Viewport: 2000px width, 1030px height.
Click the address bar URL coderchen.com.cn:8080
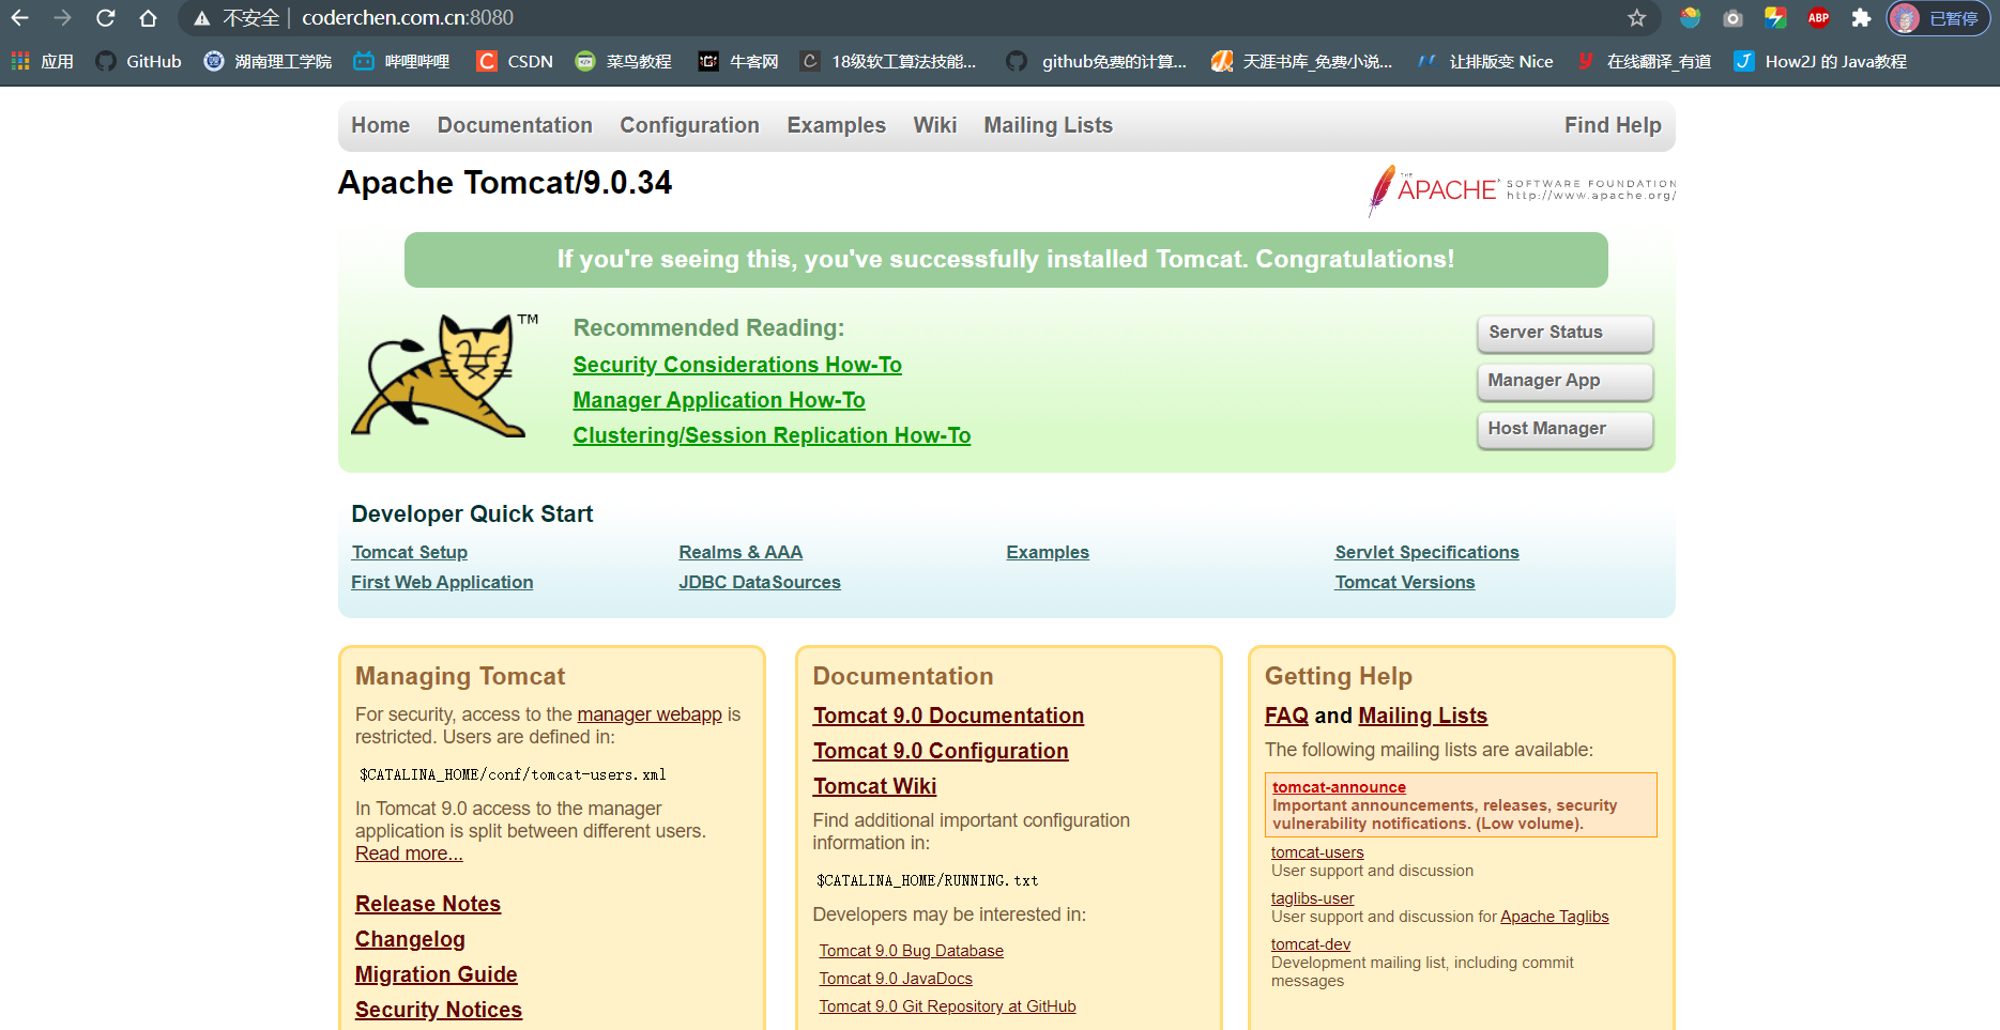[x=407, y=18]
